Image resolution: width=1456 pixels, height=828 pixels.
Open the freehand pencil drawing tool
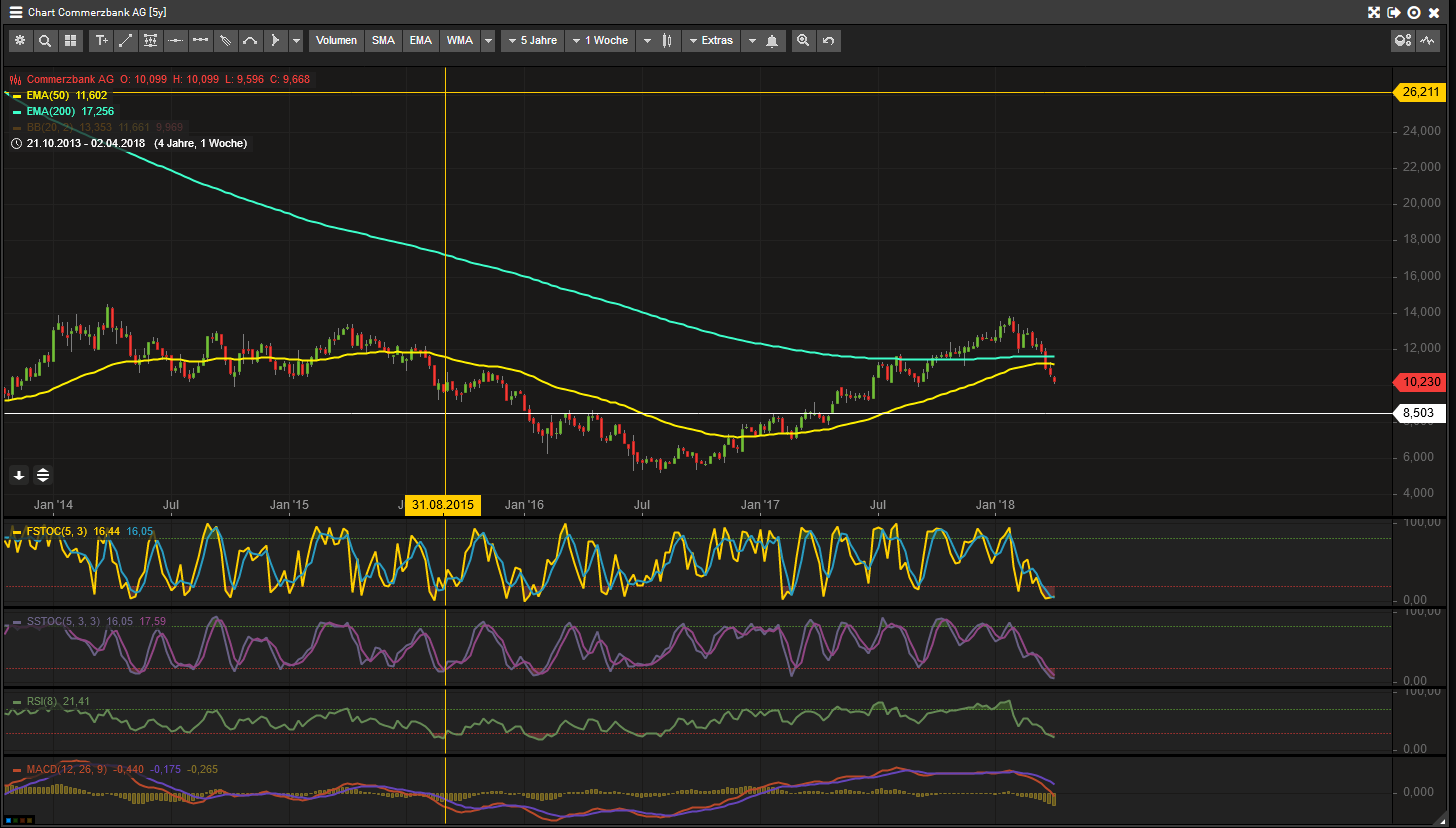[224, 40]
